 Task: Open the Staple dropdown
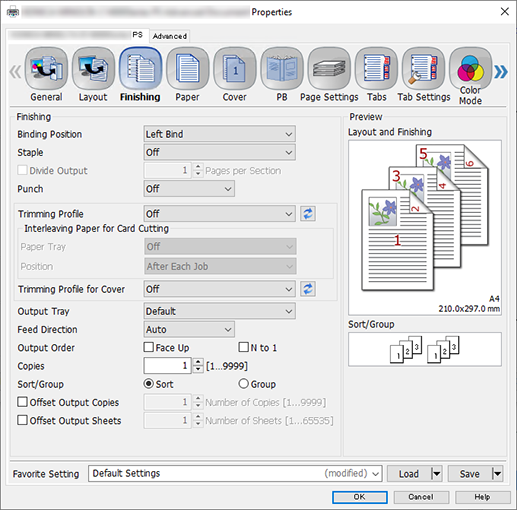click(x=219, y=152)
